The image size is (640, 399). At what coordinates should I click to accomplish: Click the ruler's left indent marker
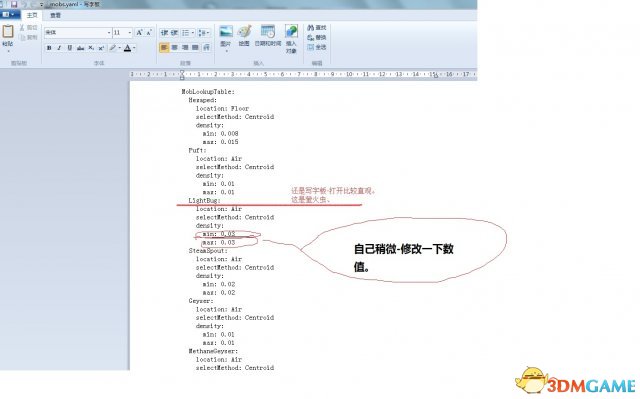(x=182, y=75)
